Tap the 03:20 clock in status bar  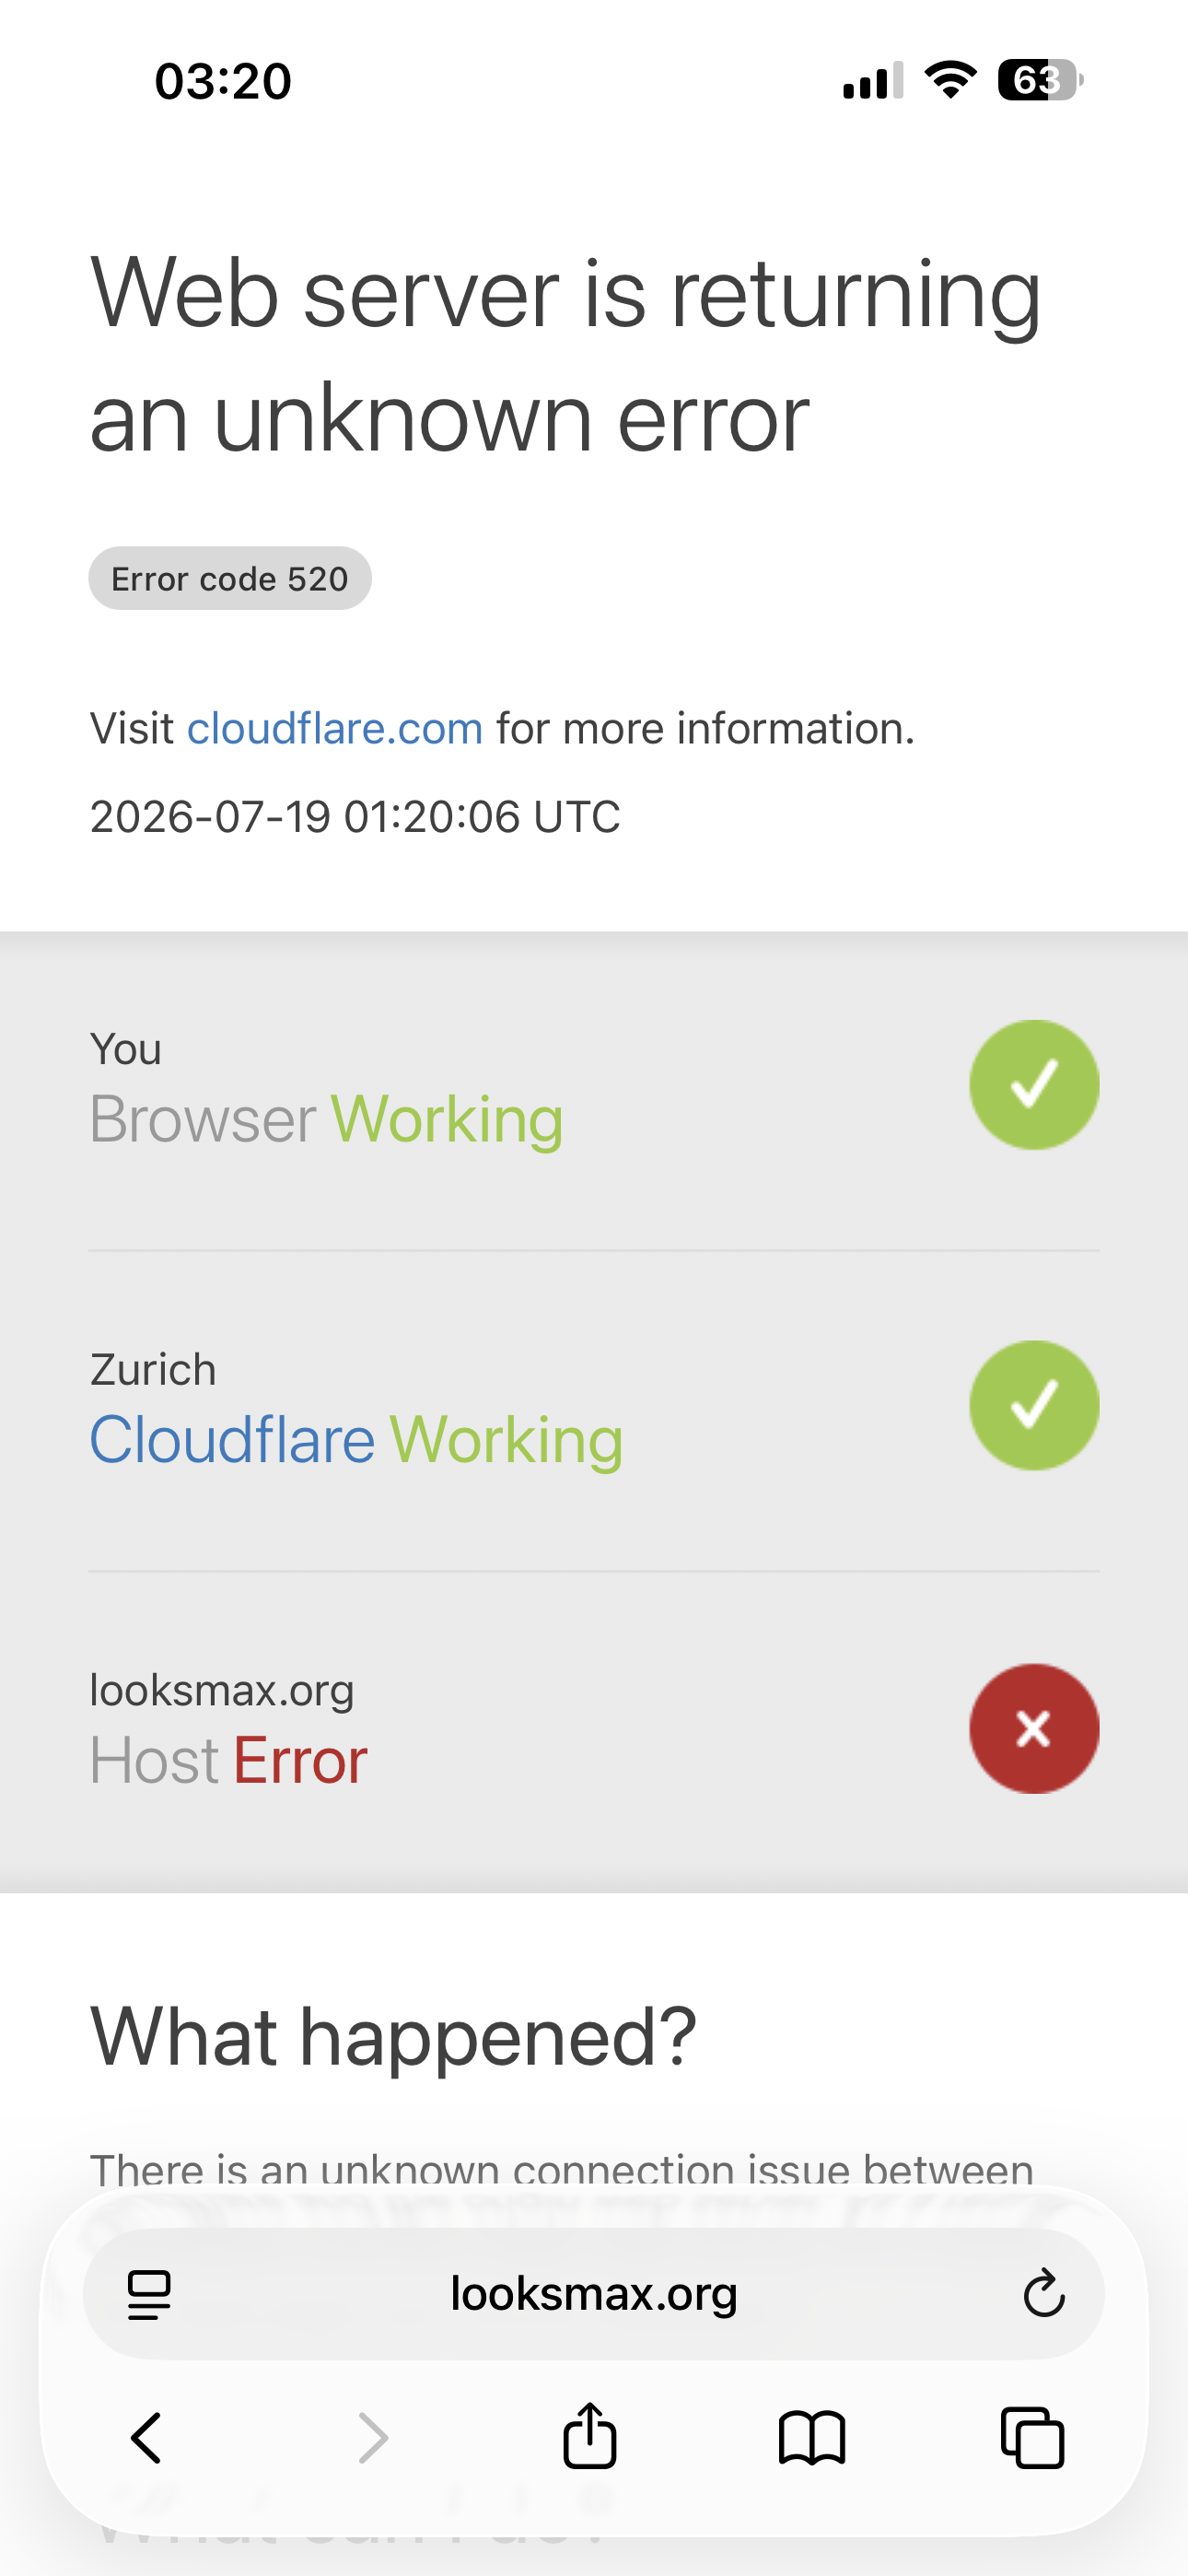pyautogui.click(x=223, y=81)
